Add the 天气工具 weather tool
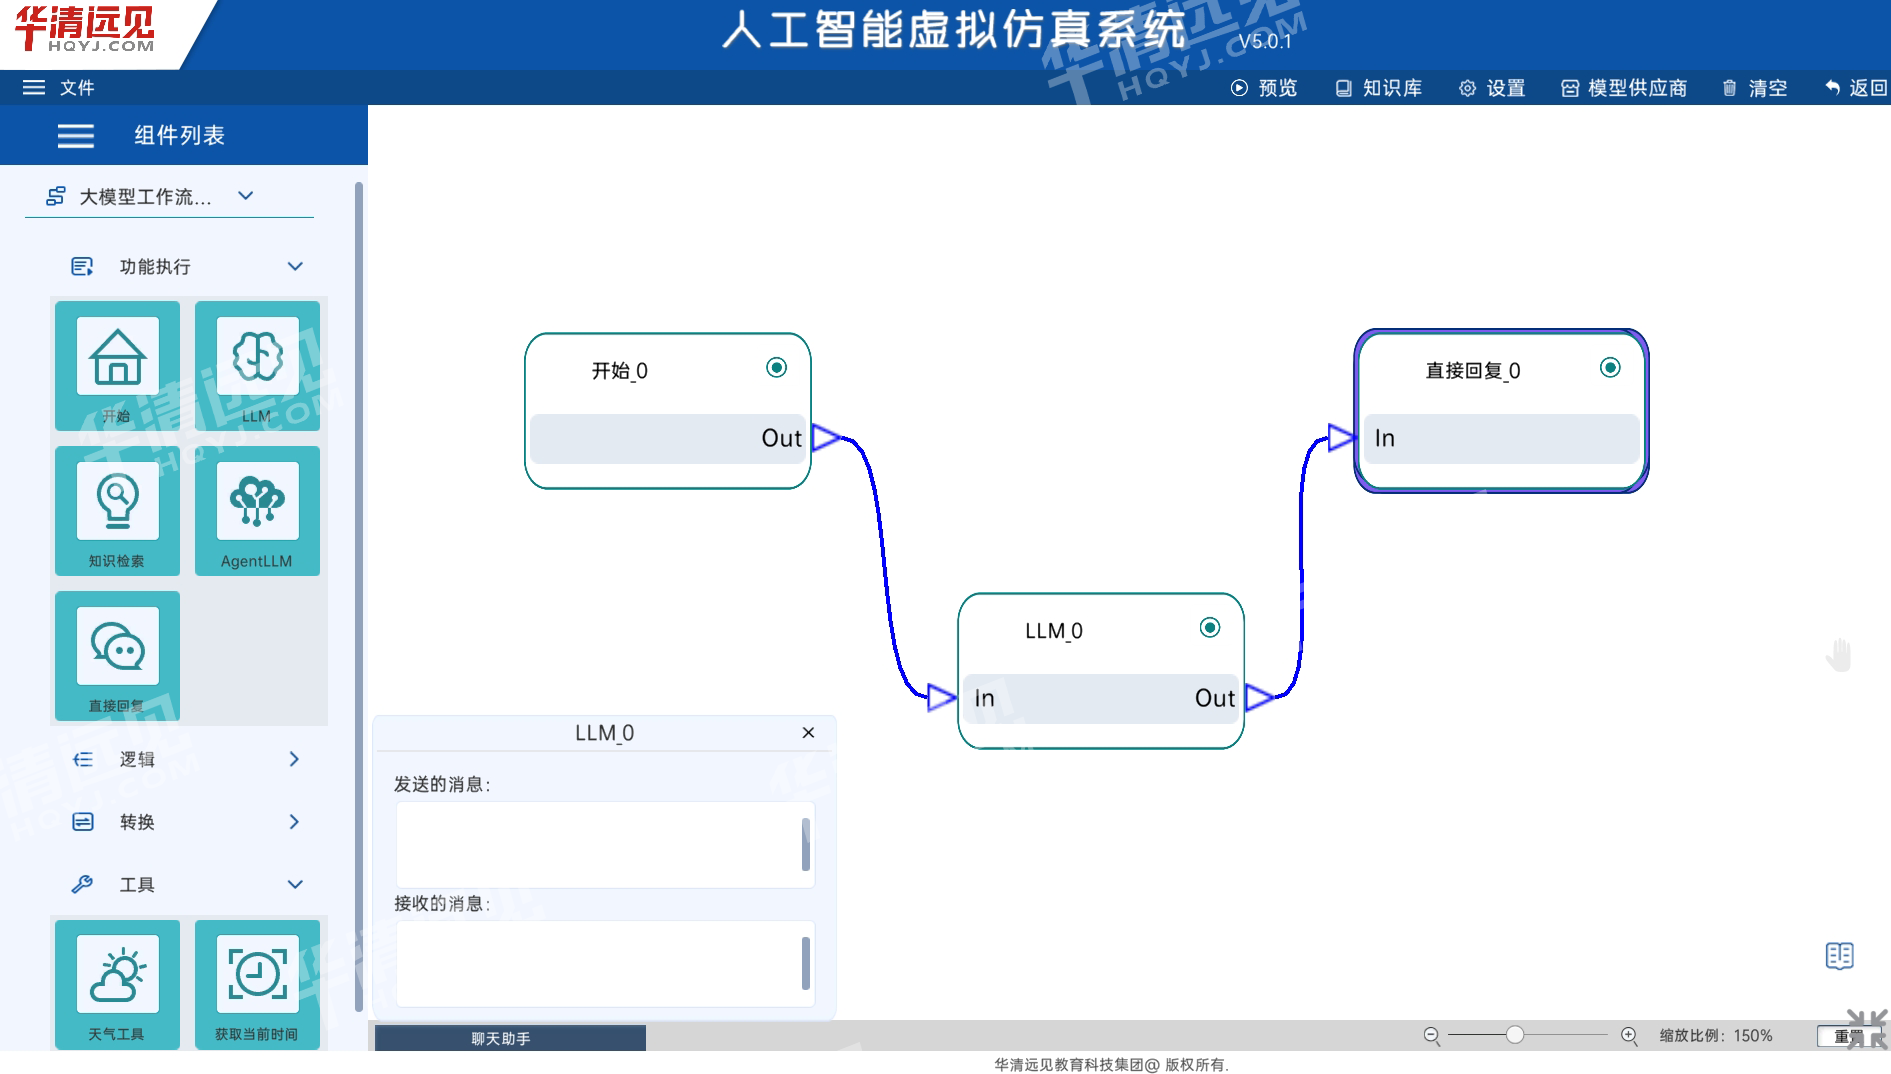Viewport: 1891px width, 1074px height. (117, 976)
